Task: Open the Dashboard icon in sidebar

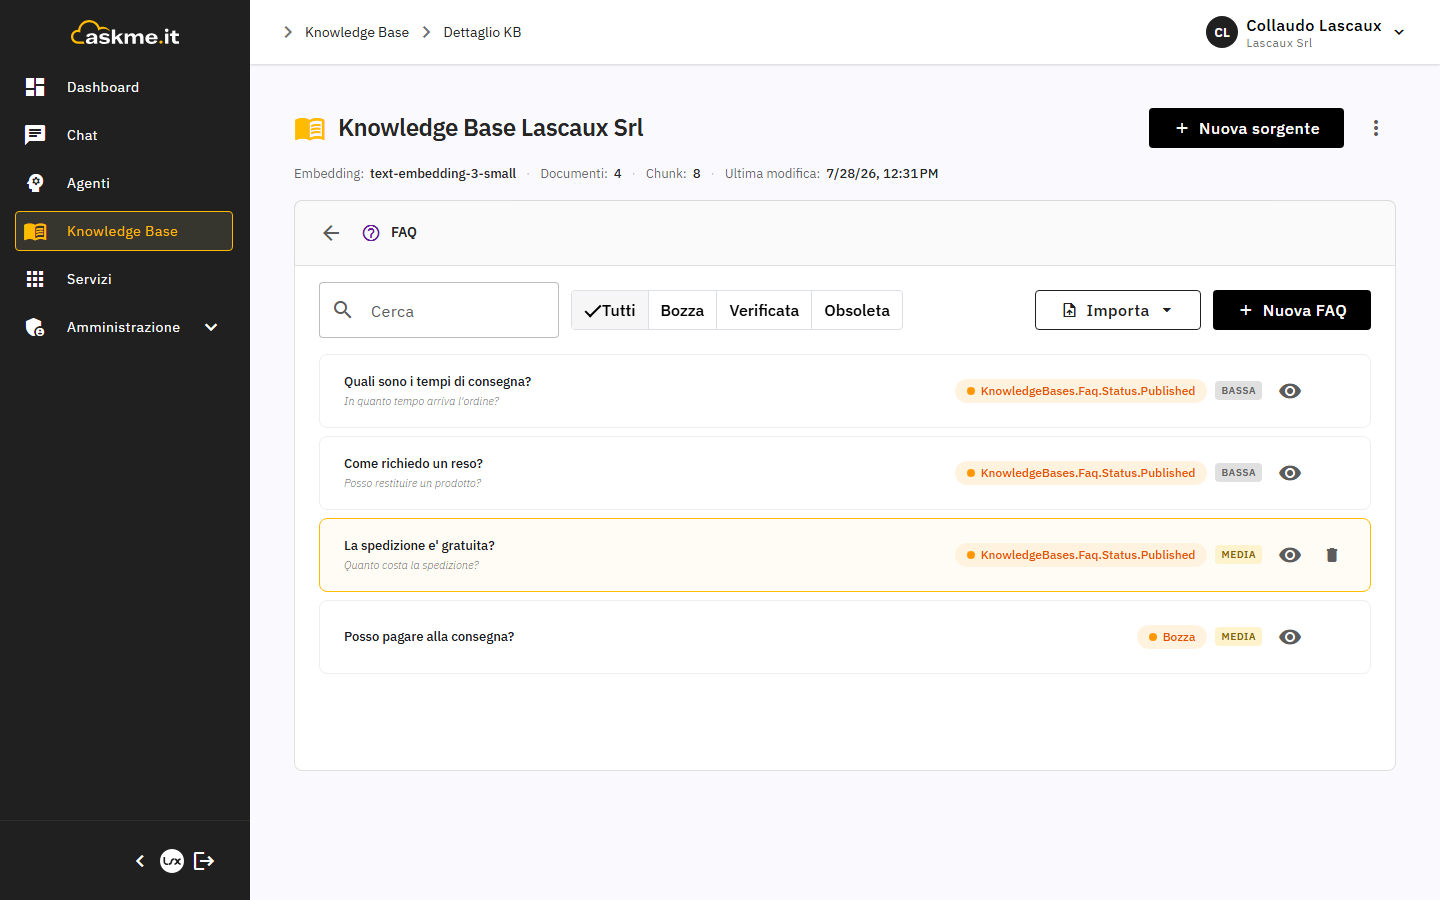Action: point(35,87)
